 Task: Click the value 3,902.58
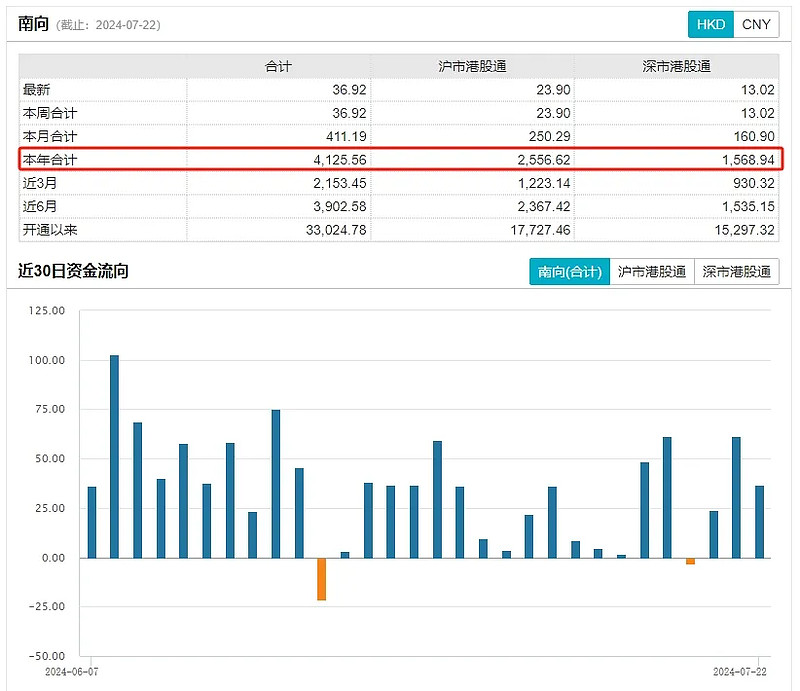click(x=340, y=207)
